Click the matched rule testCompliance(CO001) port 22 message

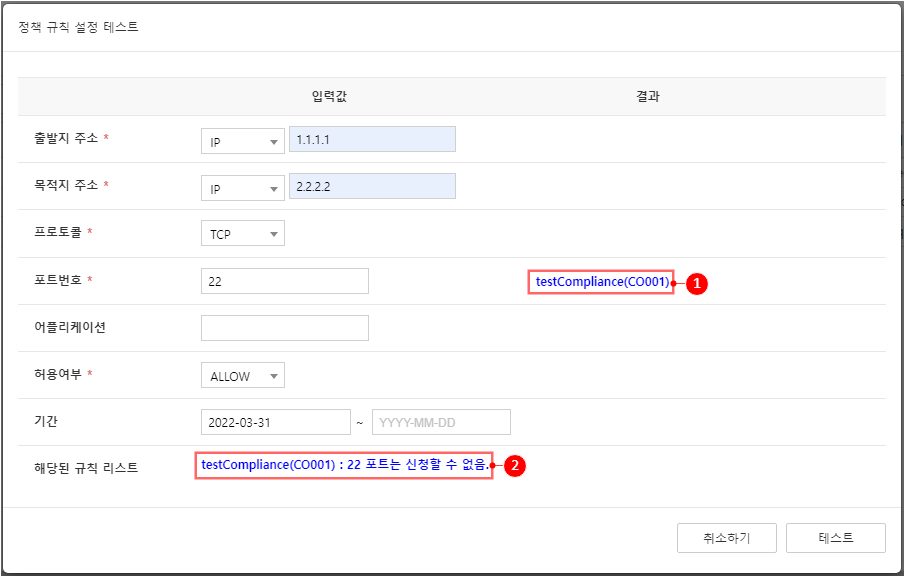click(x=345, y=465)
